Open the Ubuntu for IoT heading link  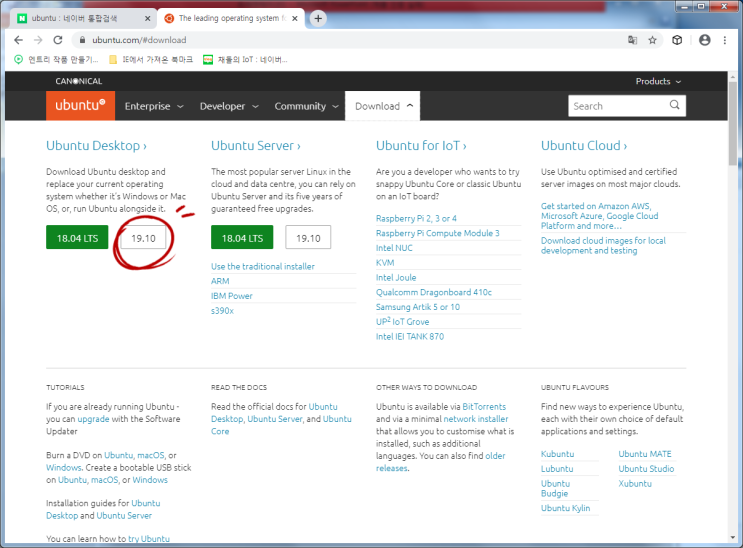coord(421,146)
